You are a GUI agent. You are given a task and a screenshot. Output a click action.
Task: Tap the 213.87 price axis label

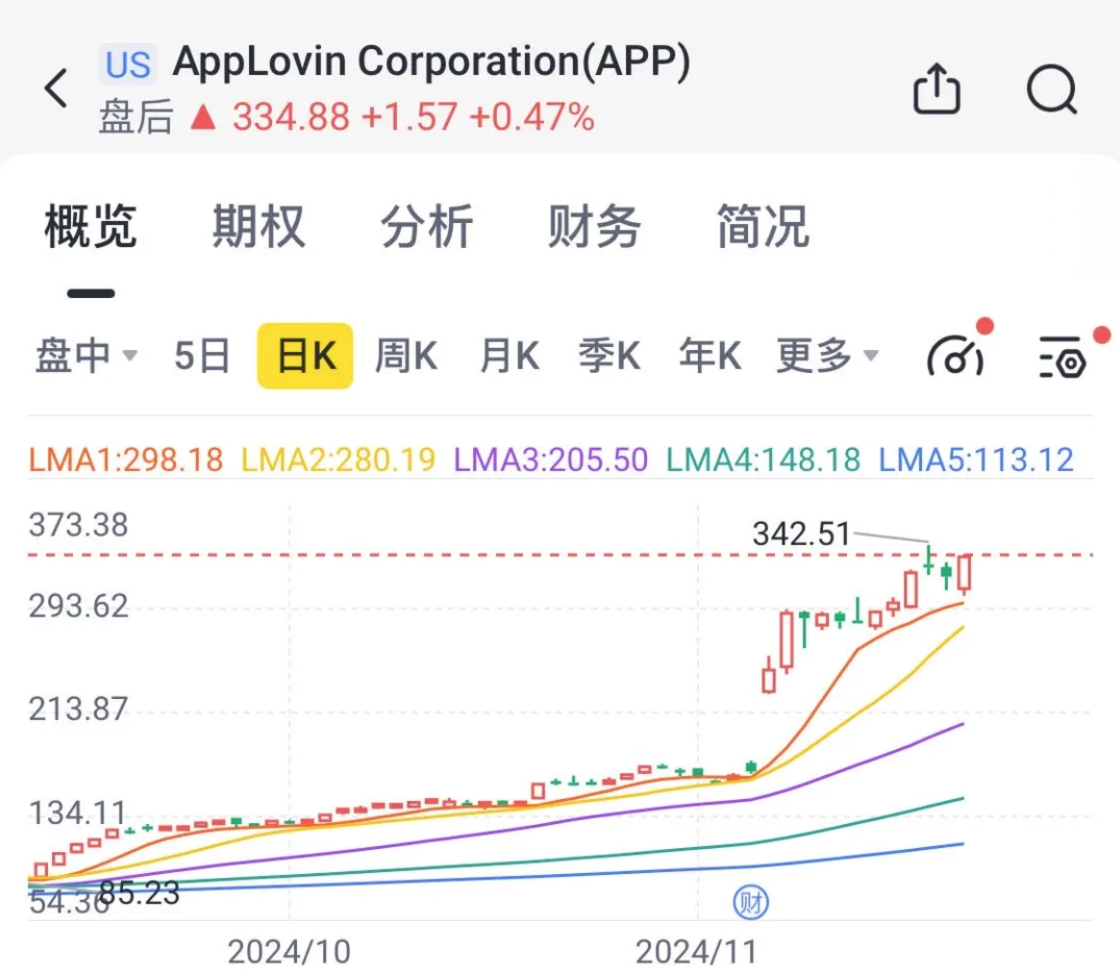point(79,709)
